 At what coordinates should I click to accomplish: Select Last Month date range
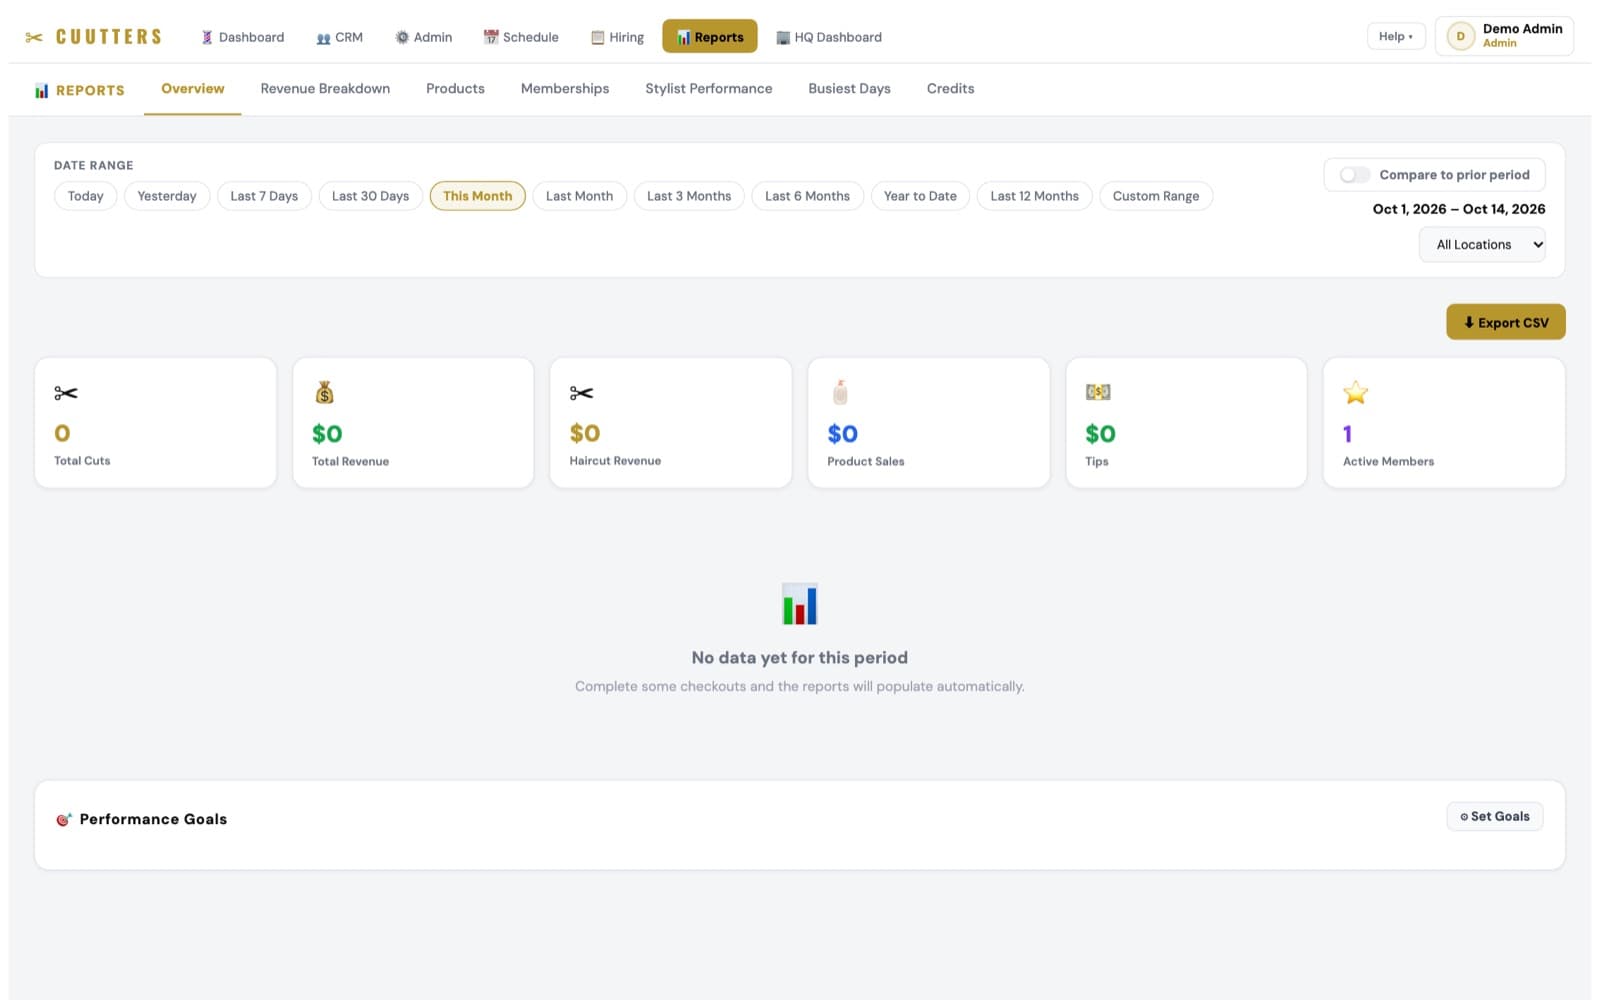pos(579,196)
